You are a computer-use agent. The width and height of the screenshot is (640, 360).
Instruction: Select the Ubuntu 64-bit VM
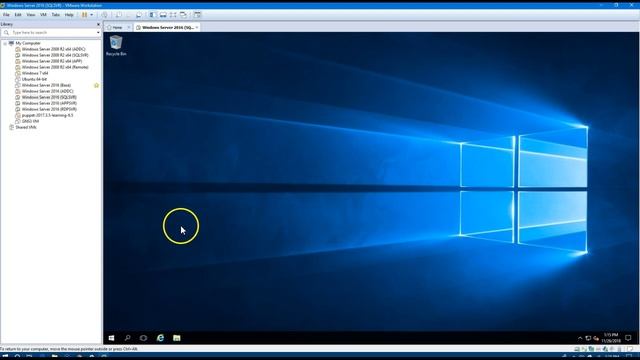pos(34,79)
